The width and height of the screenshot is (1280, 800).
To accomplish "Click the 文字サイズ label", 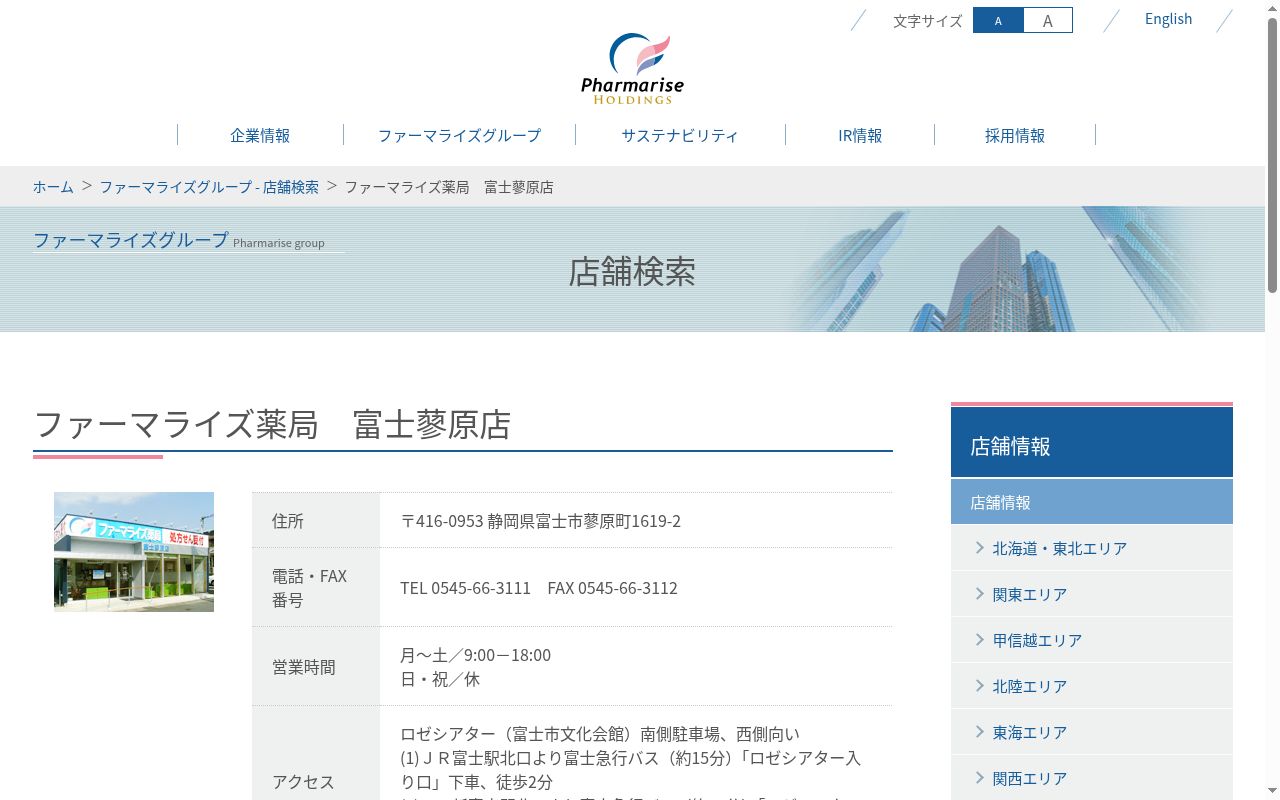I will coord(928,20).
